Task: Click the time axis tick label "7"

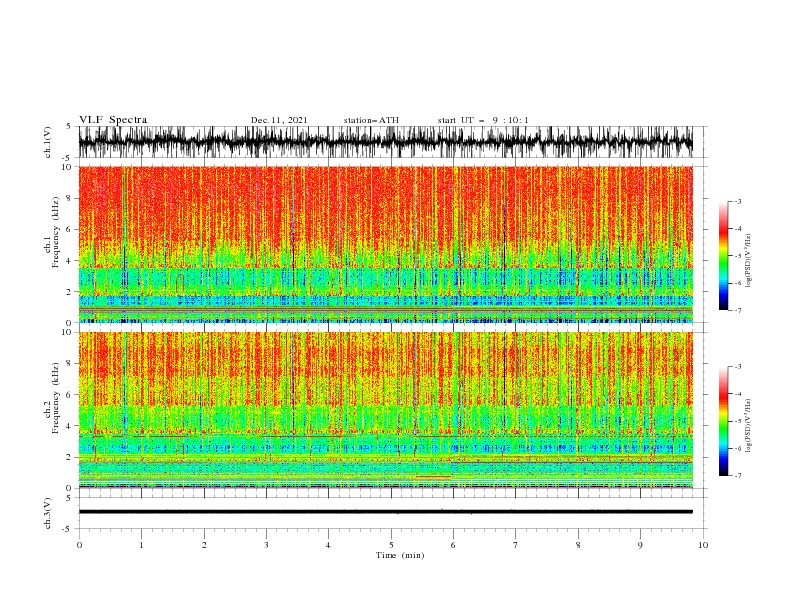Action: pyautogui.click(x=515, y=545)
